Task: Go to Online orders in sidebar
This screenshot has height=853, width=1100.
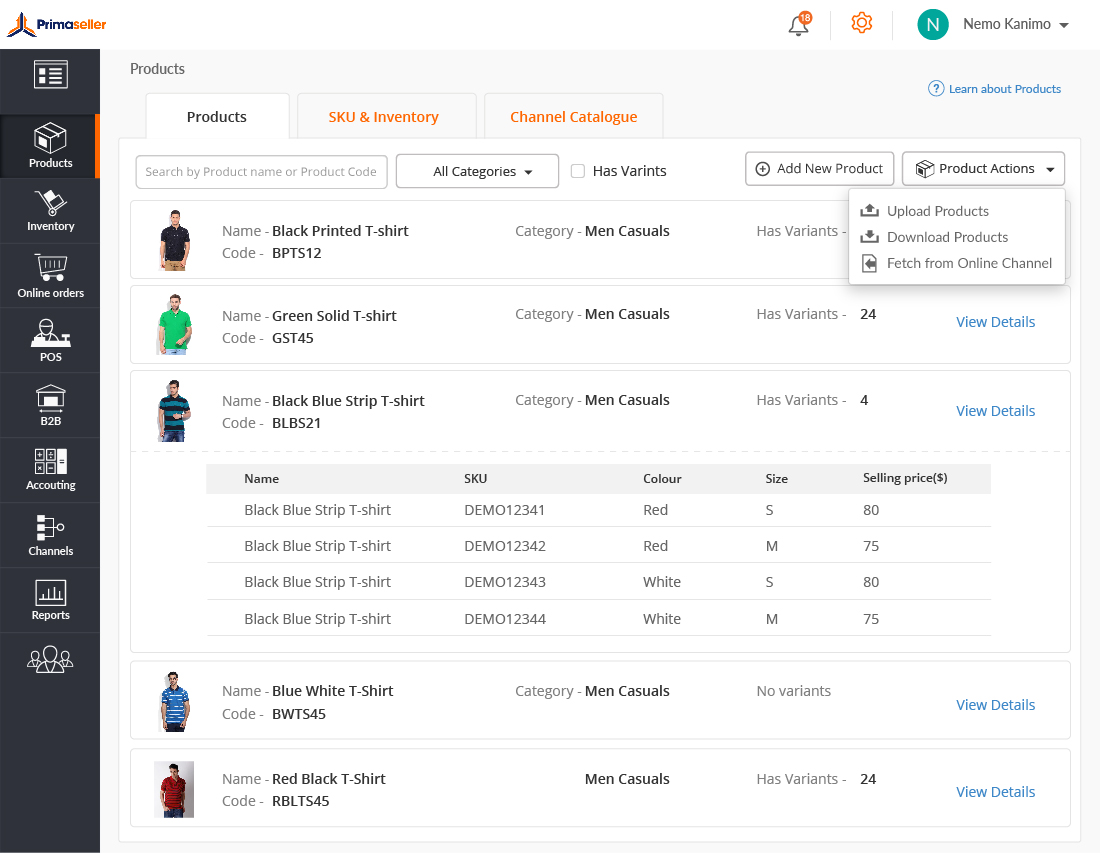Action: pos(50,276)
